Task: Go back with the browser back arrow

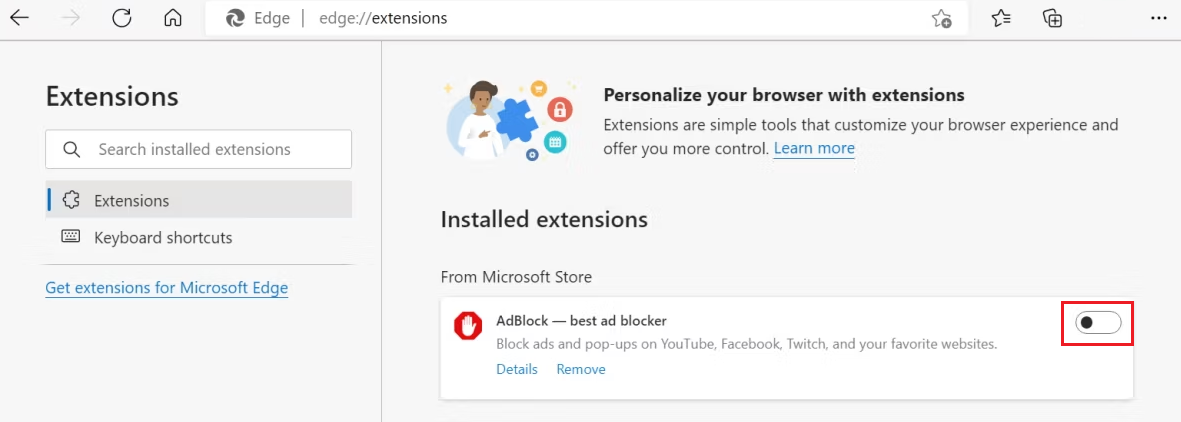Action: click(20, 18)
